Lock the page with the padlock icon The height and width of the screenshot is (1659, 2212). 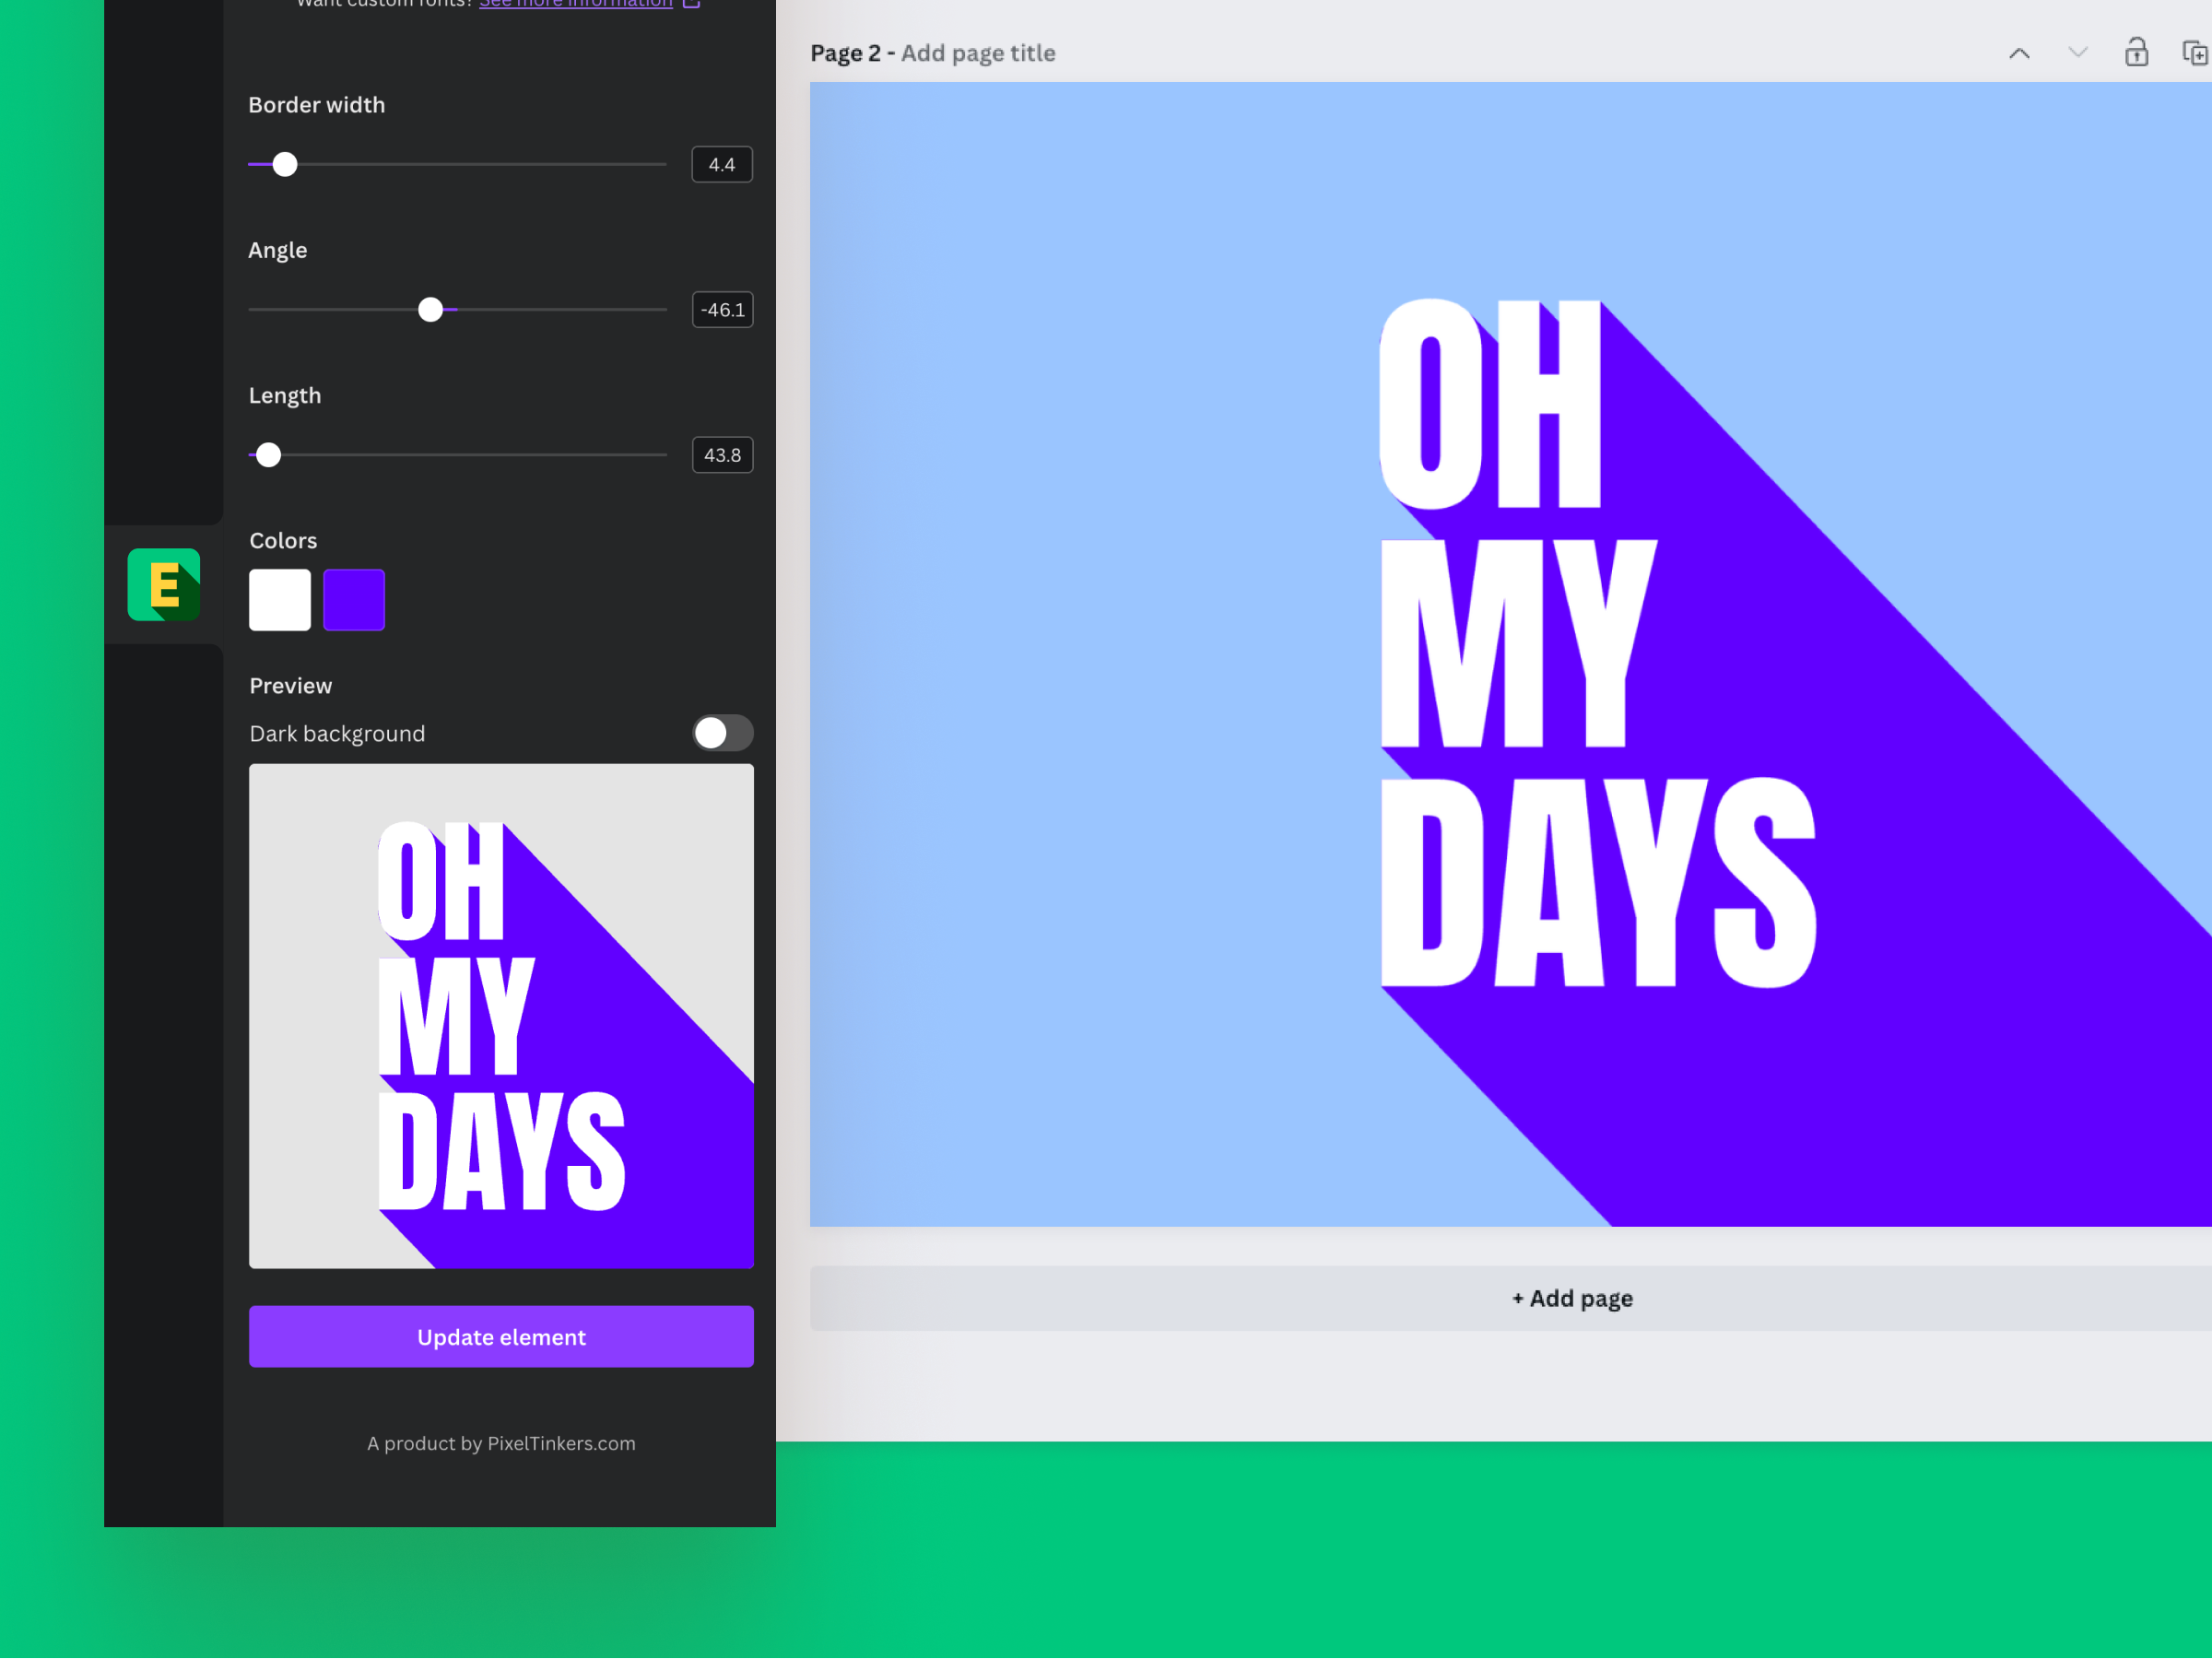pos(2136,52)
